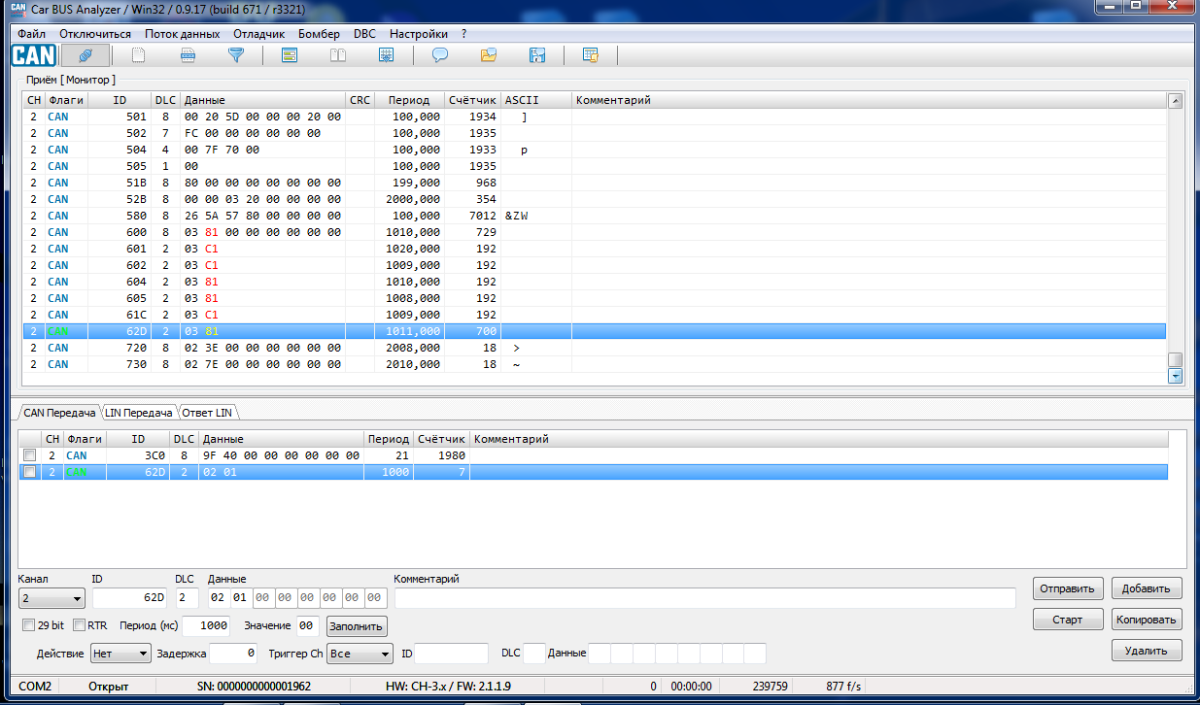Check the box for the 3C0 transmit row
The width and height of the screenshot is (1200, 705).
pos(29,456)
